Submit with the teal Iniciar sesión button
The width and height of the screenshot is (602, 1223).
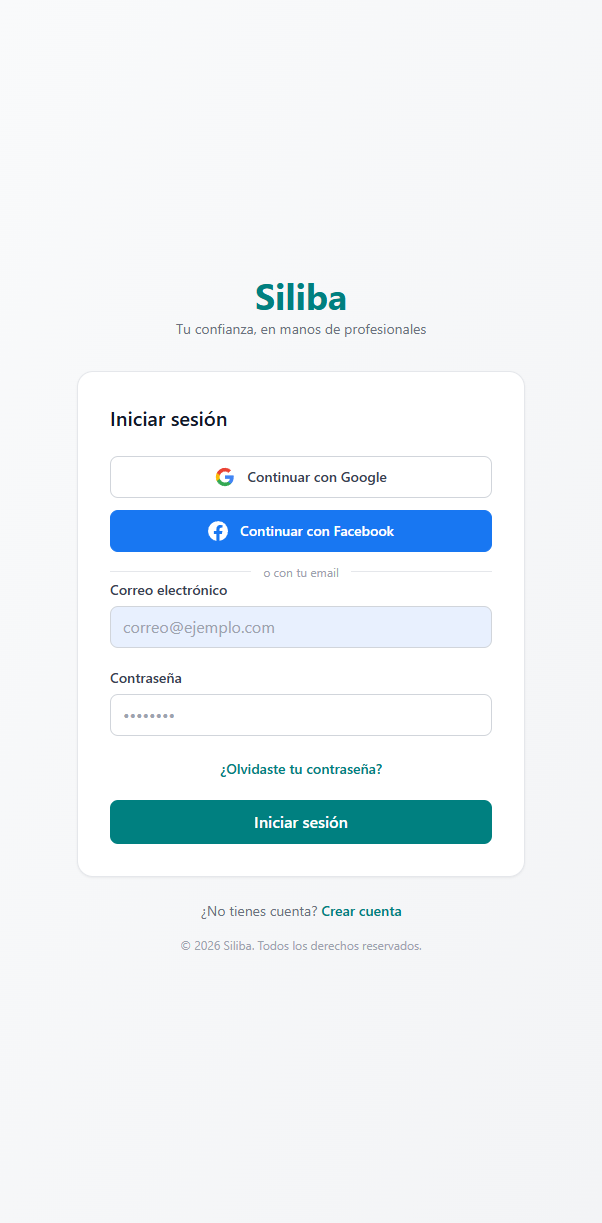click(x=301, y=822)
